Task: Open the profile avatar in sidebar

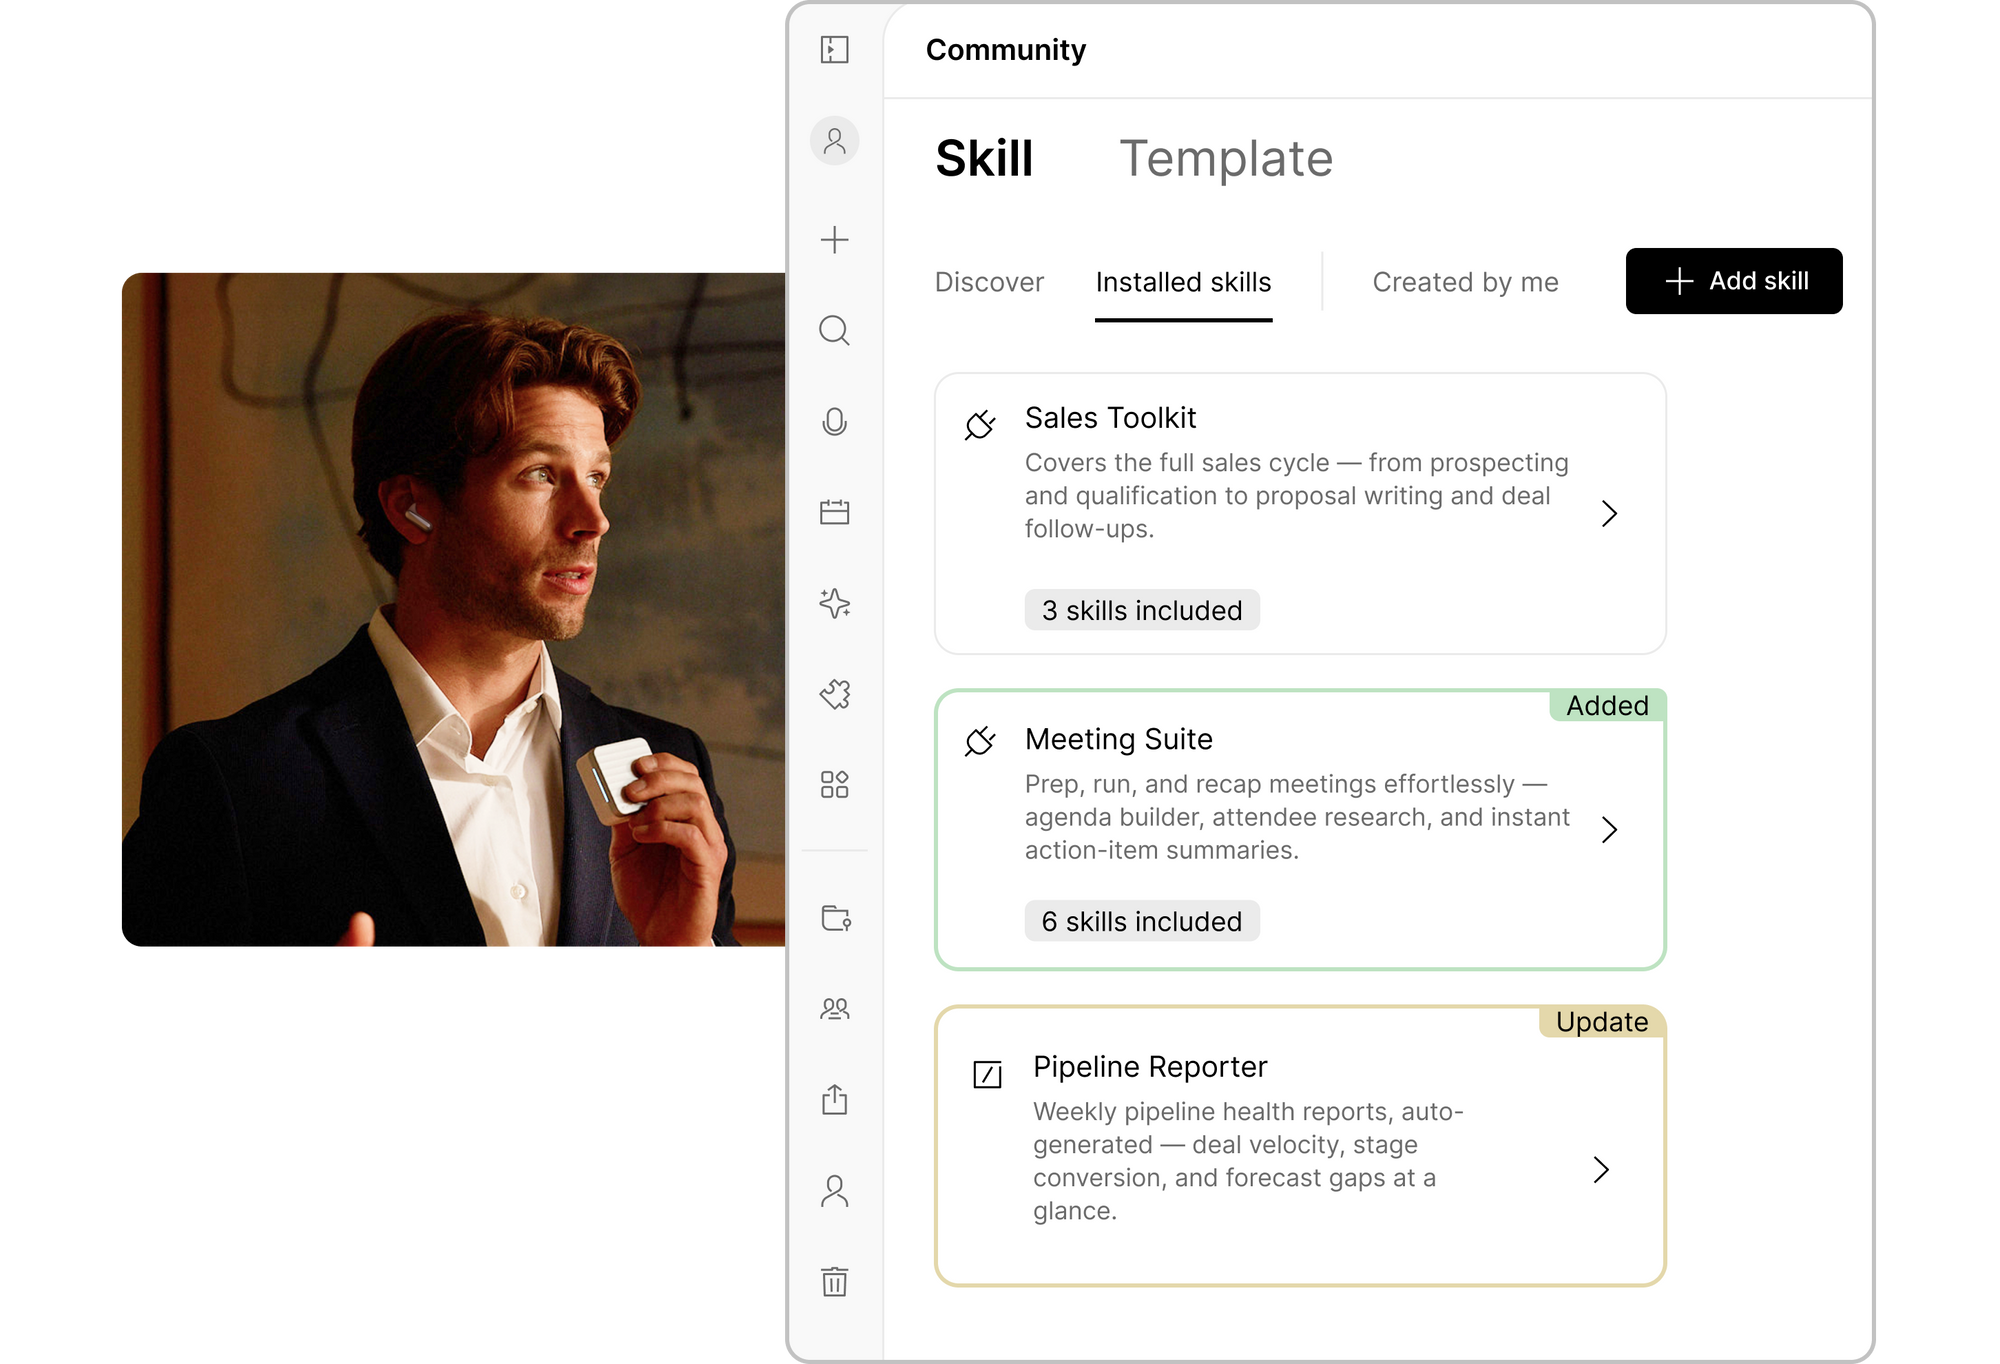Action: (834, 141)
